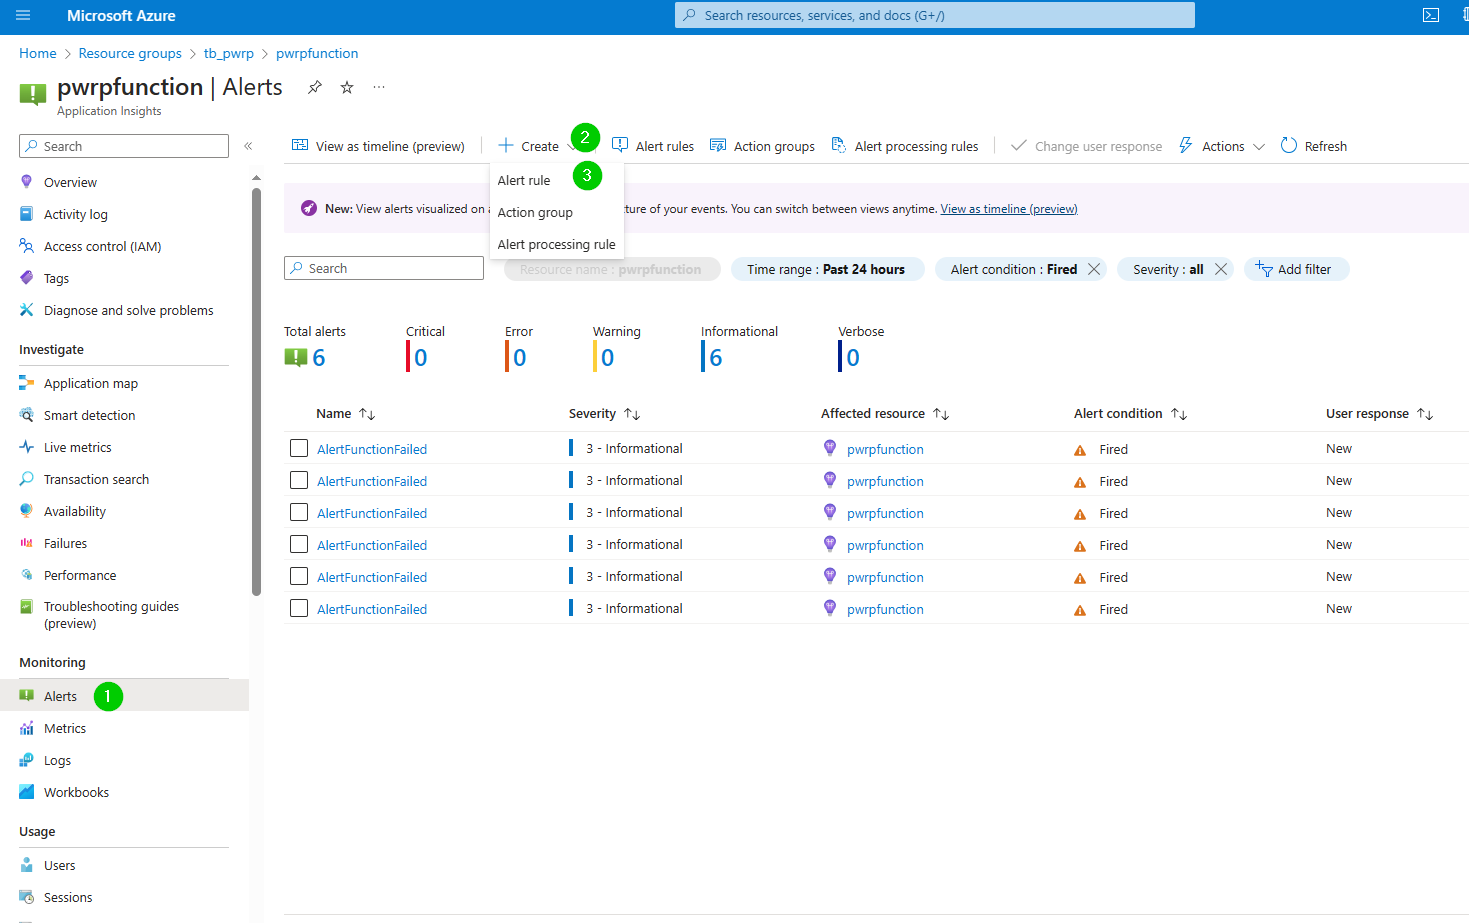Click Add filter button
Viewport: 1469px width, 923px height.
pyautogui.click(x=1296, y=269)
